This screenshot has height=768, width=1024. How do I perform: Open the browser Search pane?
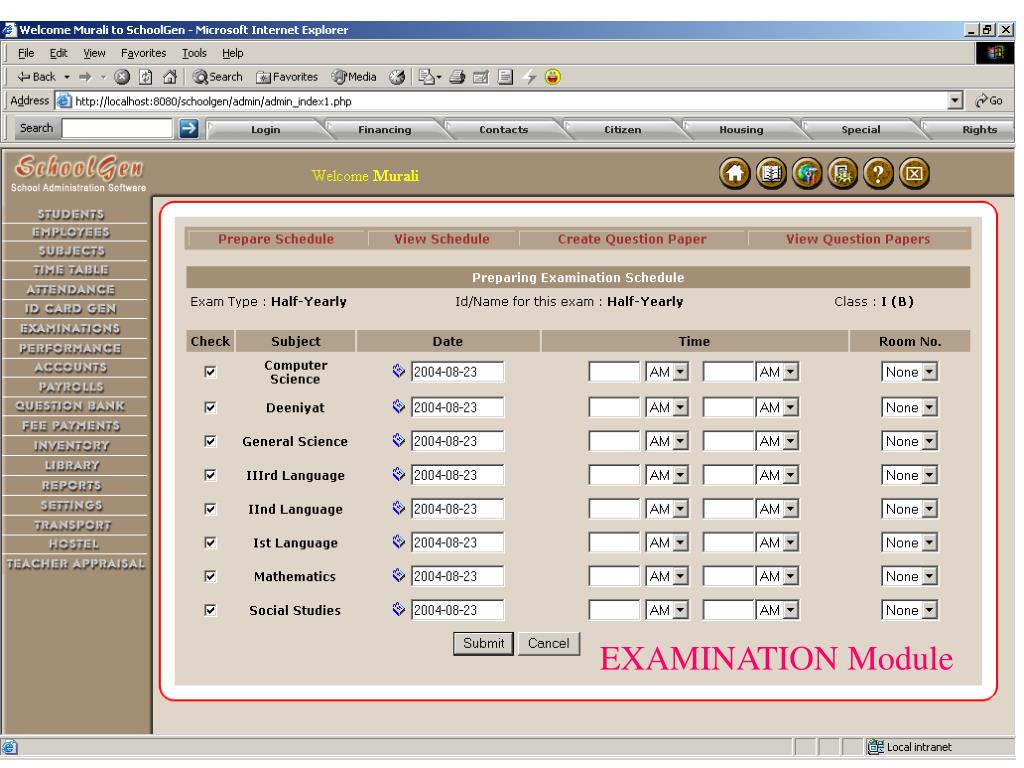click(217, 77)
